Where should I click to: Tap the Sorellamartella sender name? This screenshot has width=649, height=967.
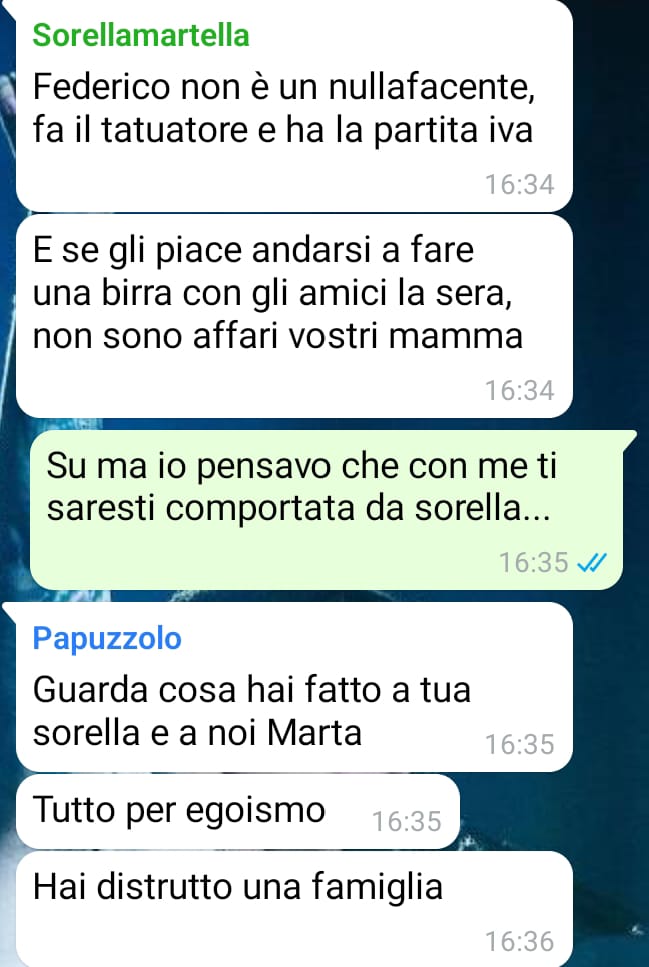141,35
